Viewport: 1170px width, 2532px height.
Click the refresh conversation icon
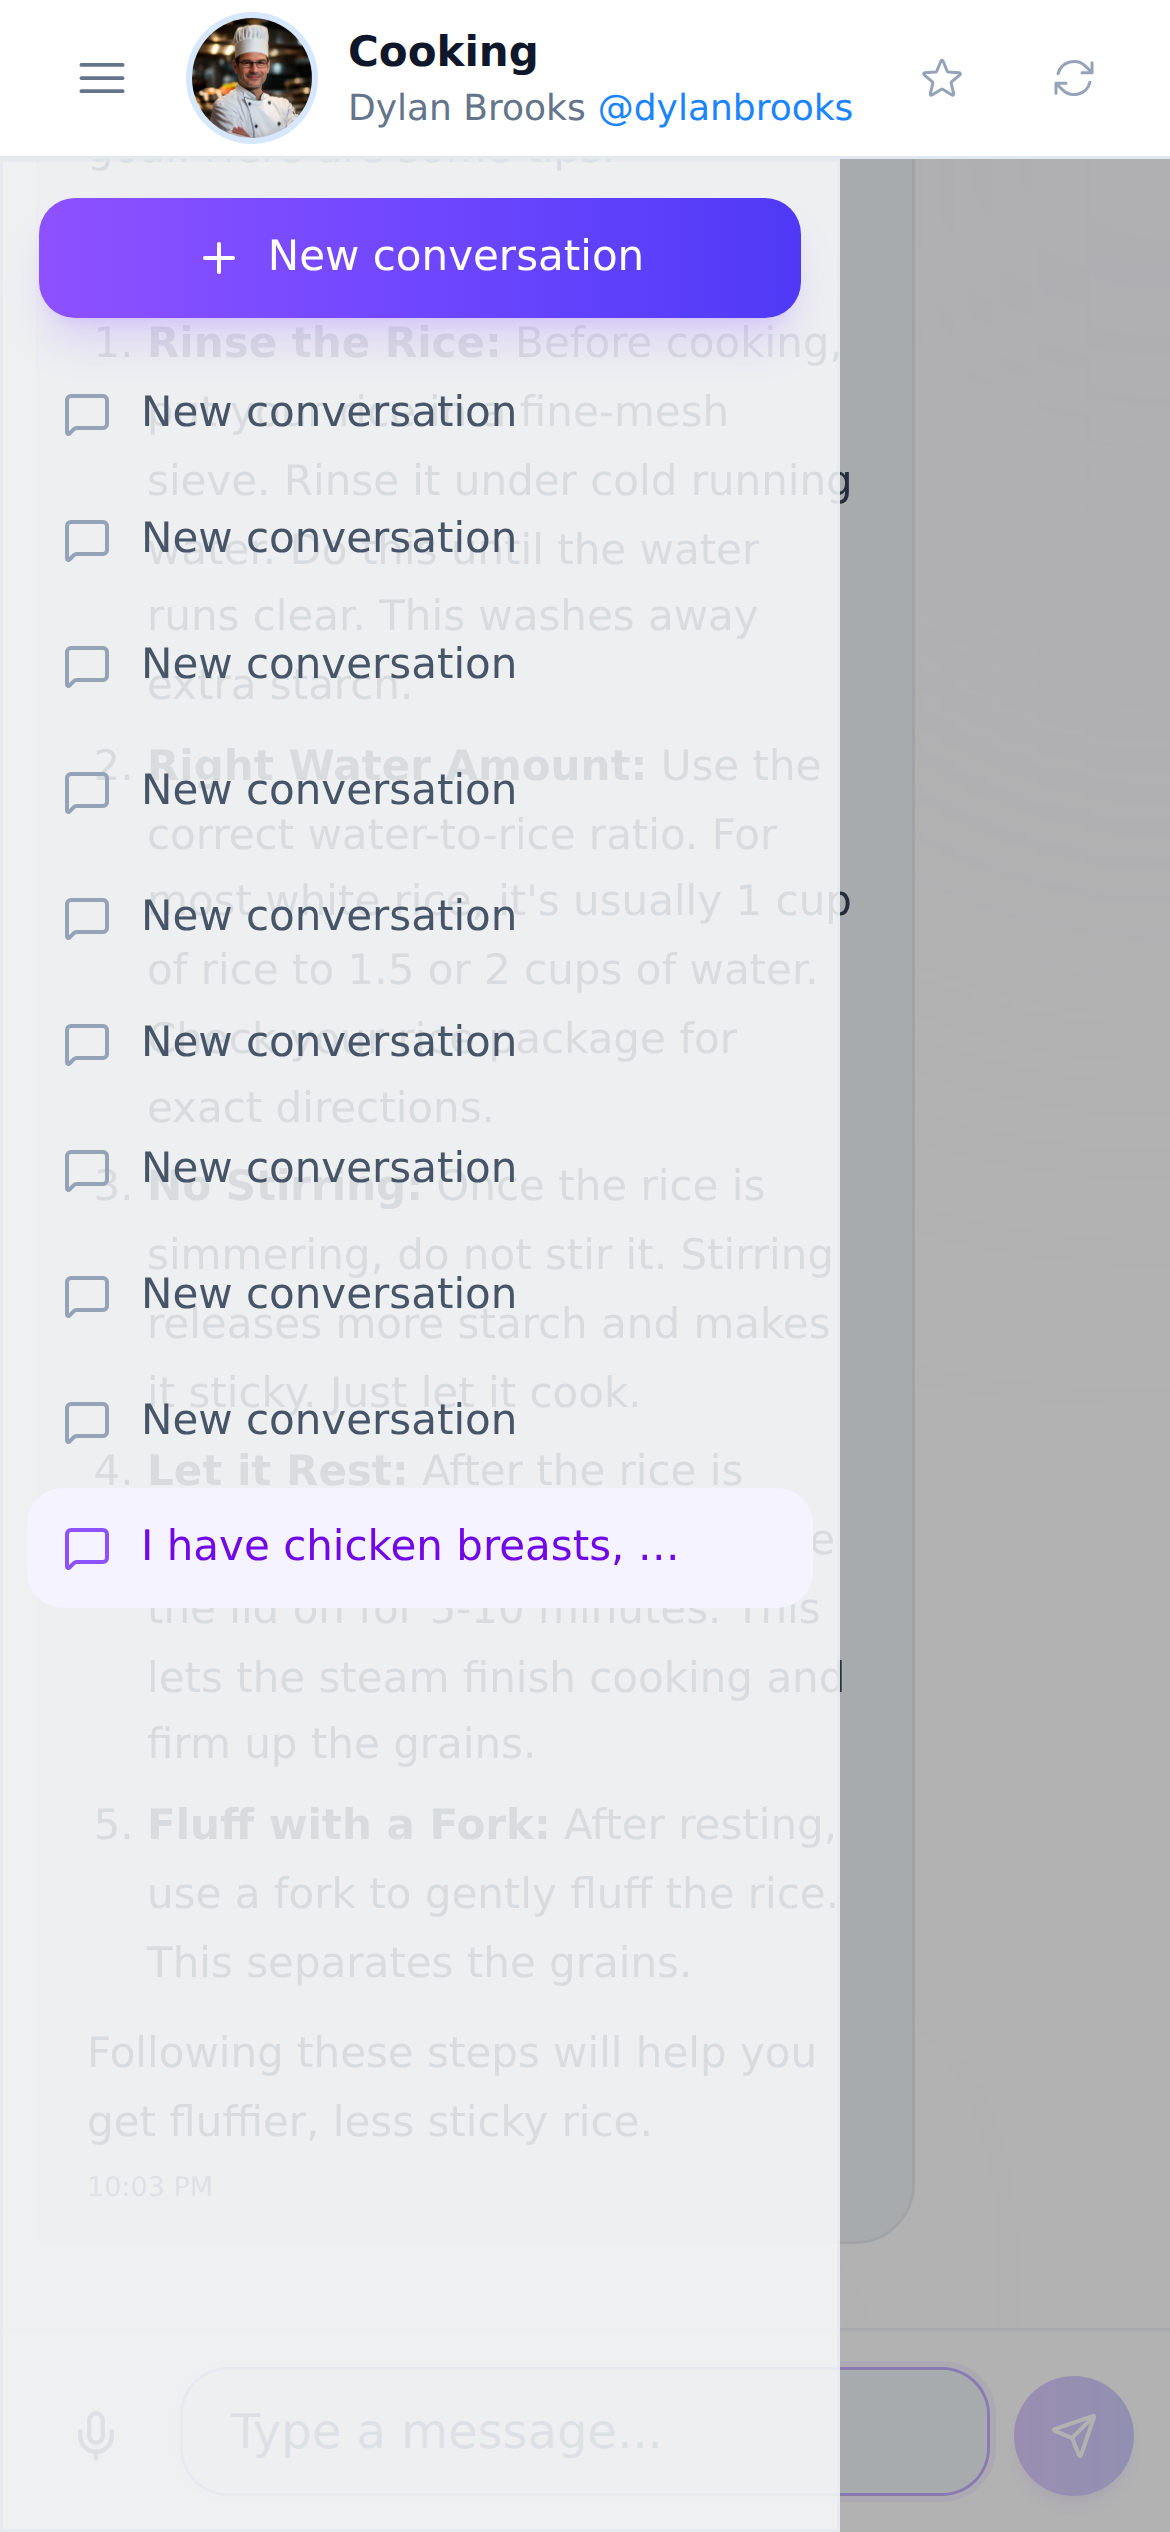coord(1074,78)
